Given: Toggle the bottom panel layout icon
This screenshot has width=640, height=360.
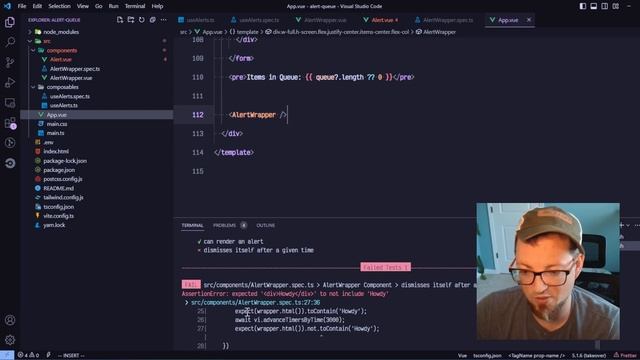Looking at the screenshot, I should [x=593, y=6].
